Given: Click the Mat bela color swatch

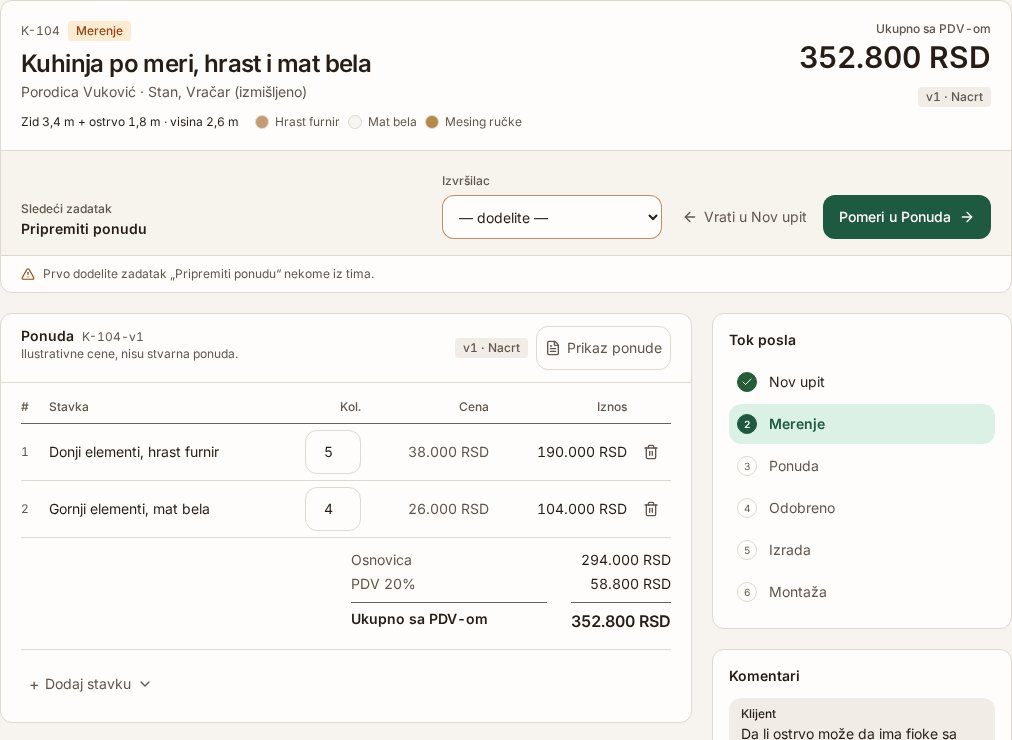Looking at the screenshot, I should click(355, 122).
